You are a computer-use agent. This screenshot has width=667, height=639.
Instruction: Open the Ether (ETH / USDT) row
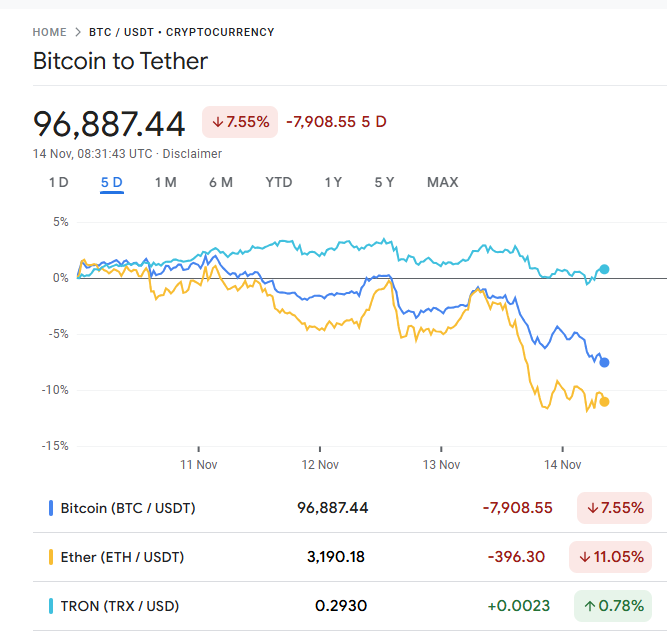pyautogui.click(x=122, y=557)
